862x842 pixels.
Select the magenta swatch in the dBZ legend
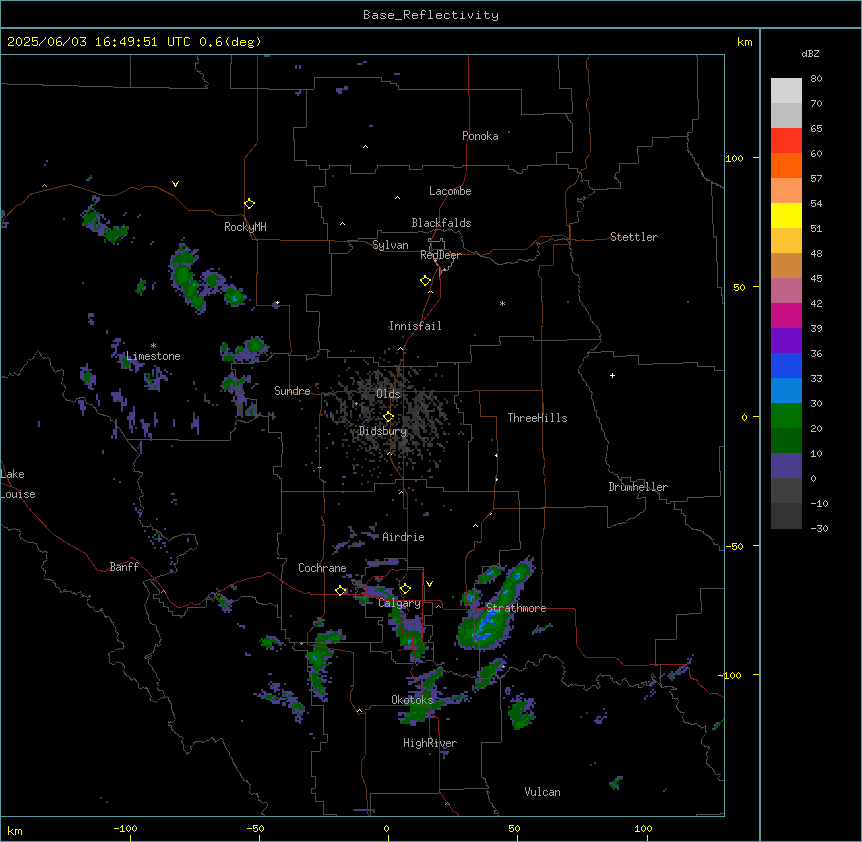[x=786, y=315]
